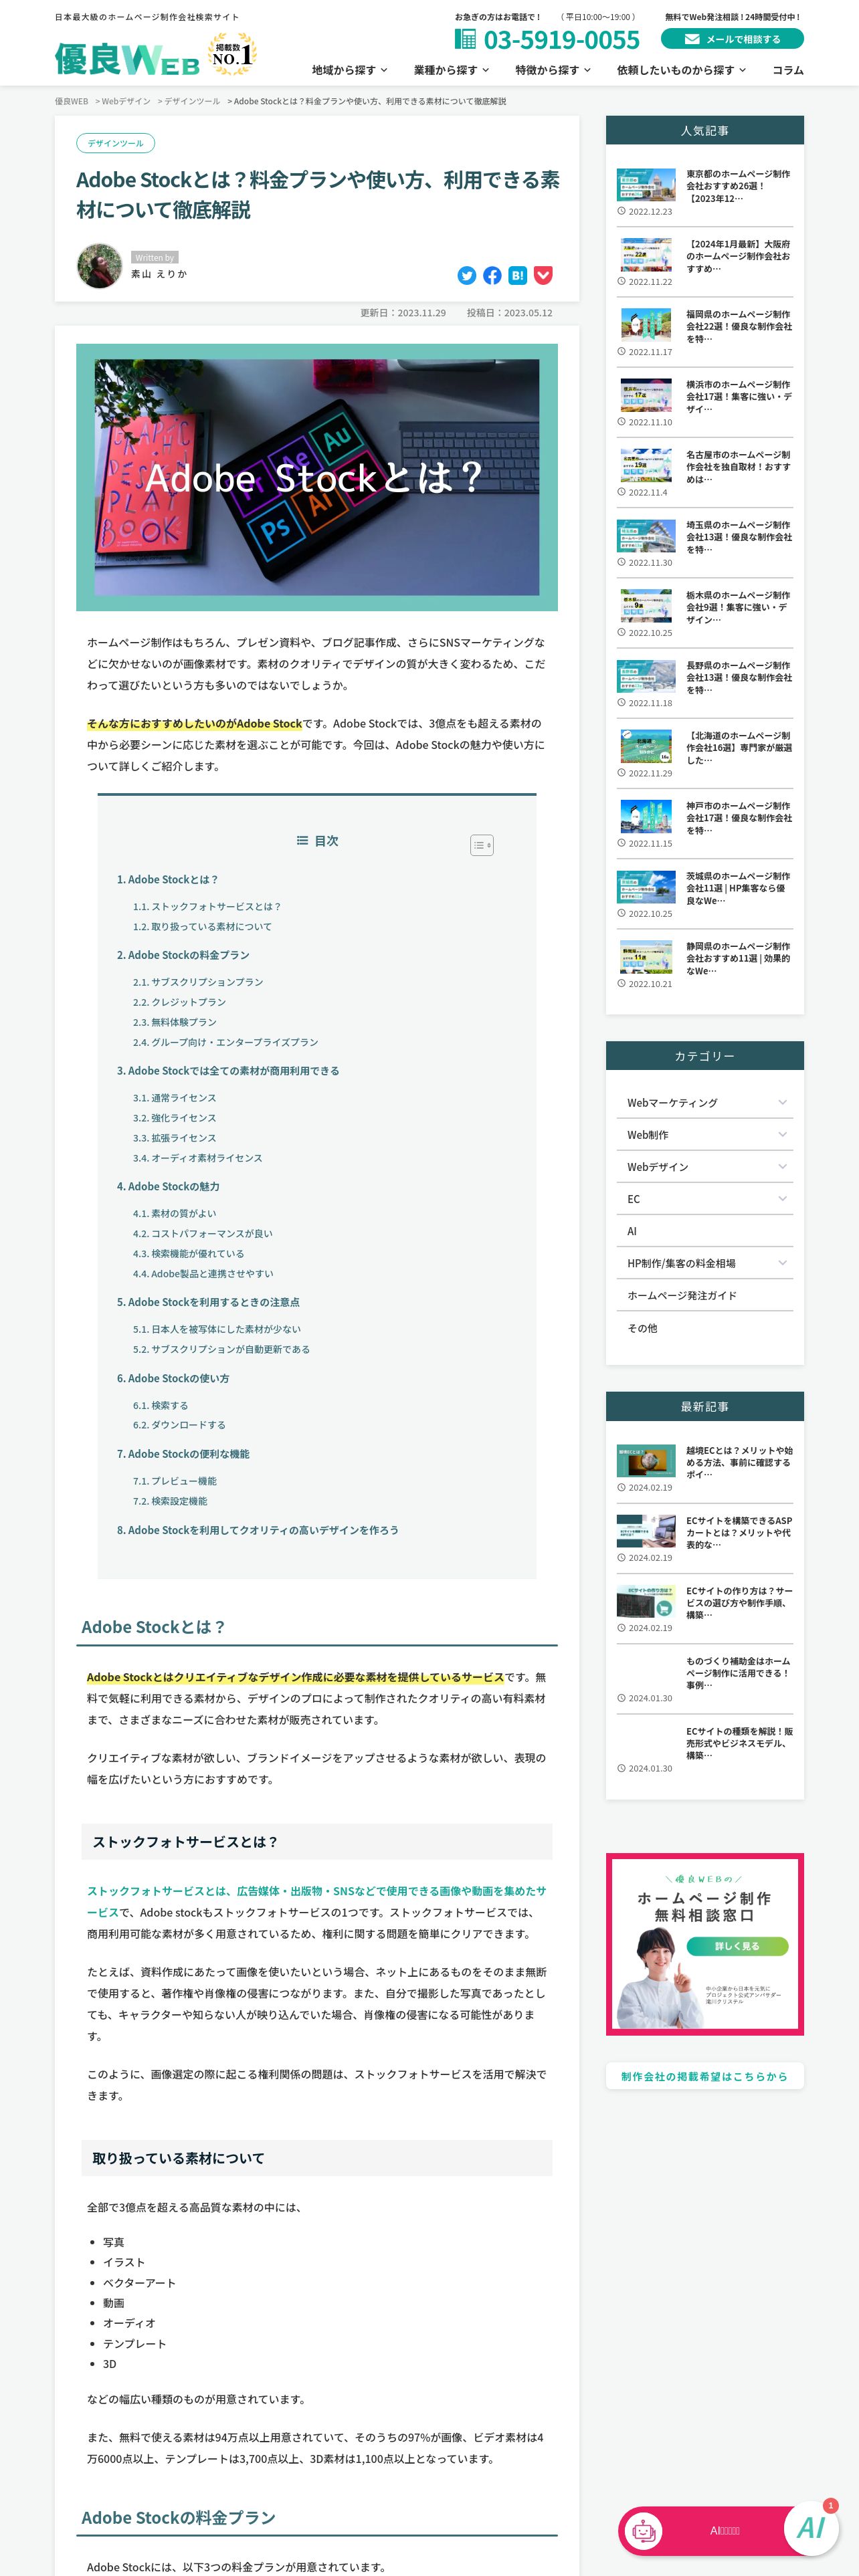Open ものづくり補助金 latest article

[738, 1672]
